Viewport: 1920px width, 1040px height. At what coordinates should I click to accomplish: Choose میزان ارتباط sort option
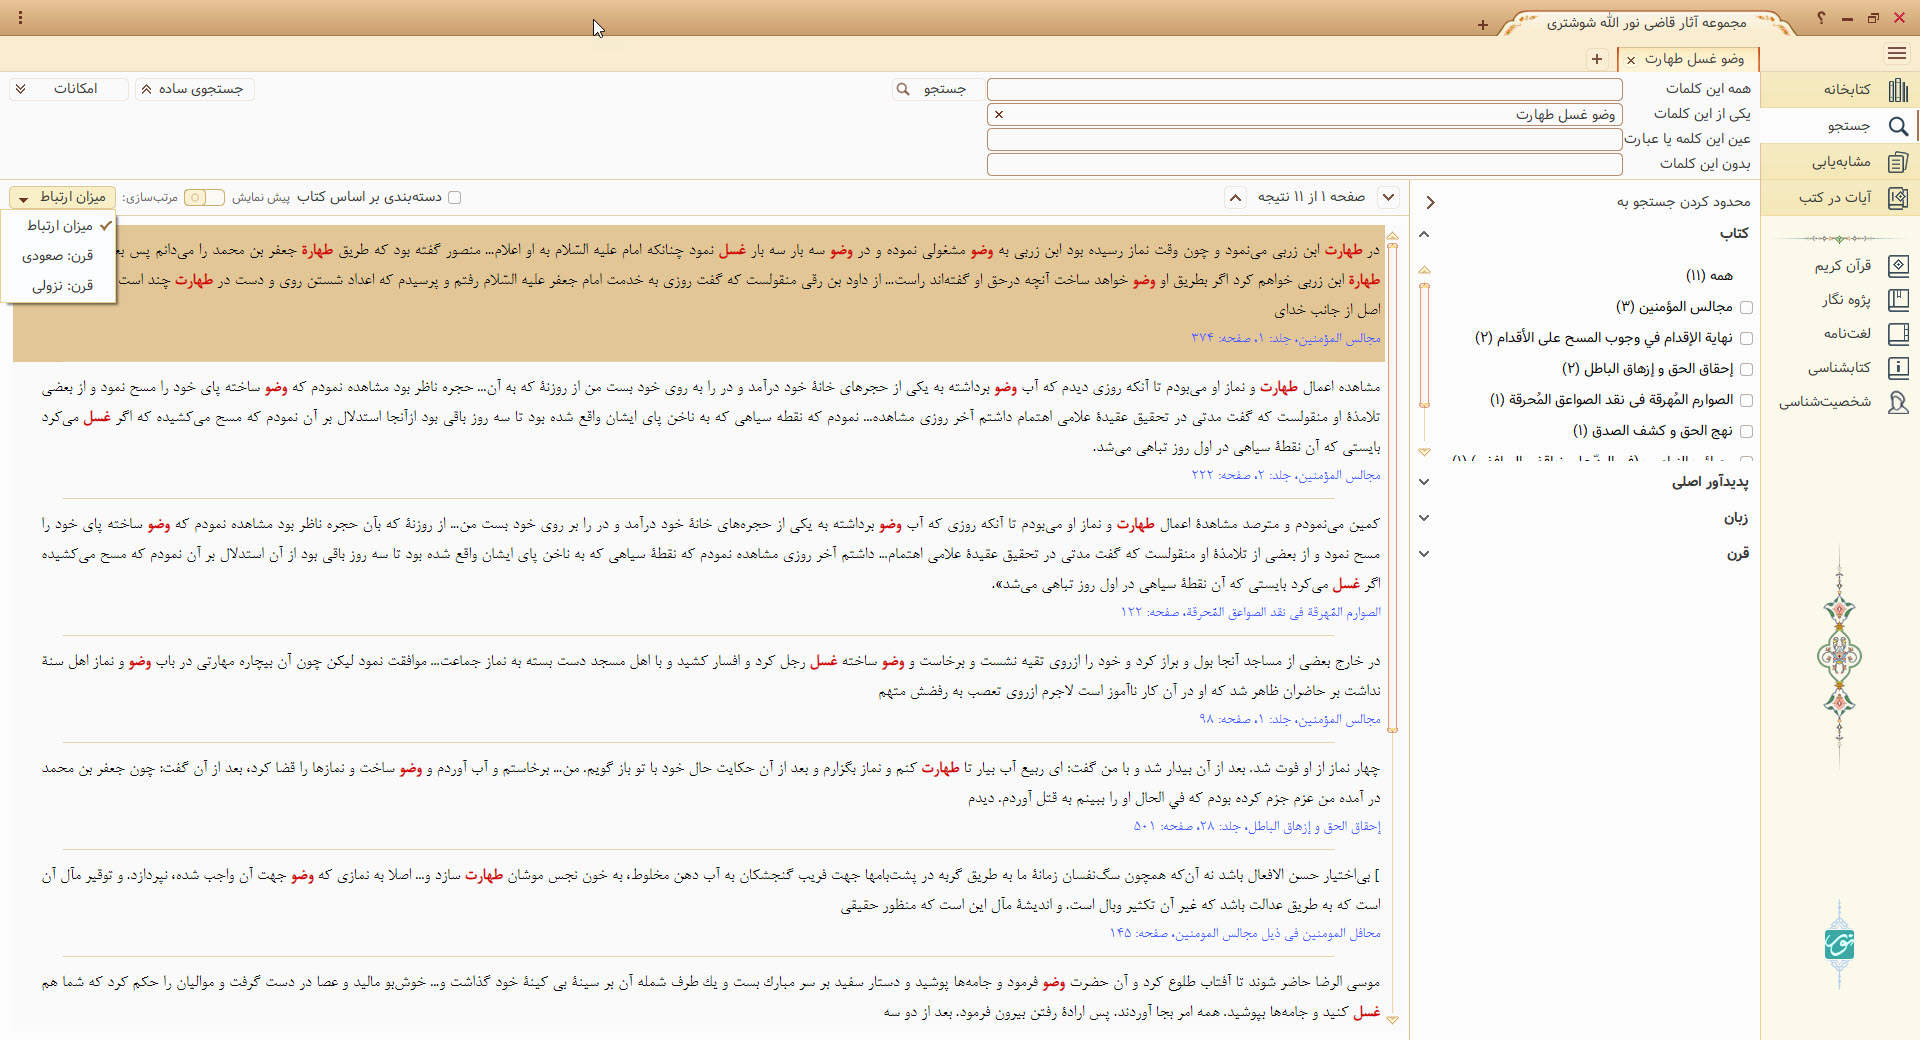click(x=59, y=226)
